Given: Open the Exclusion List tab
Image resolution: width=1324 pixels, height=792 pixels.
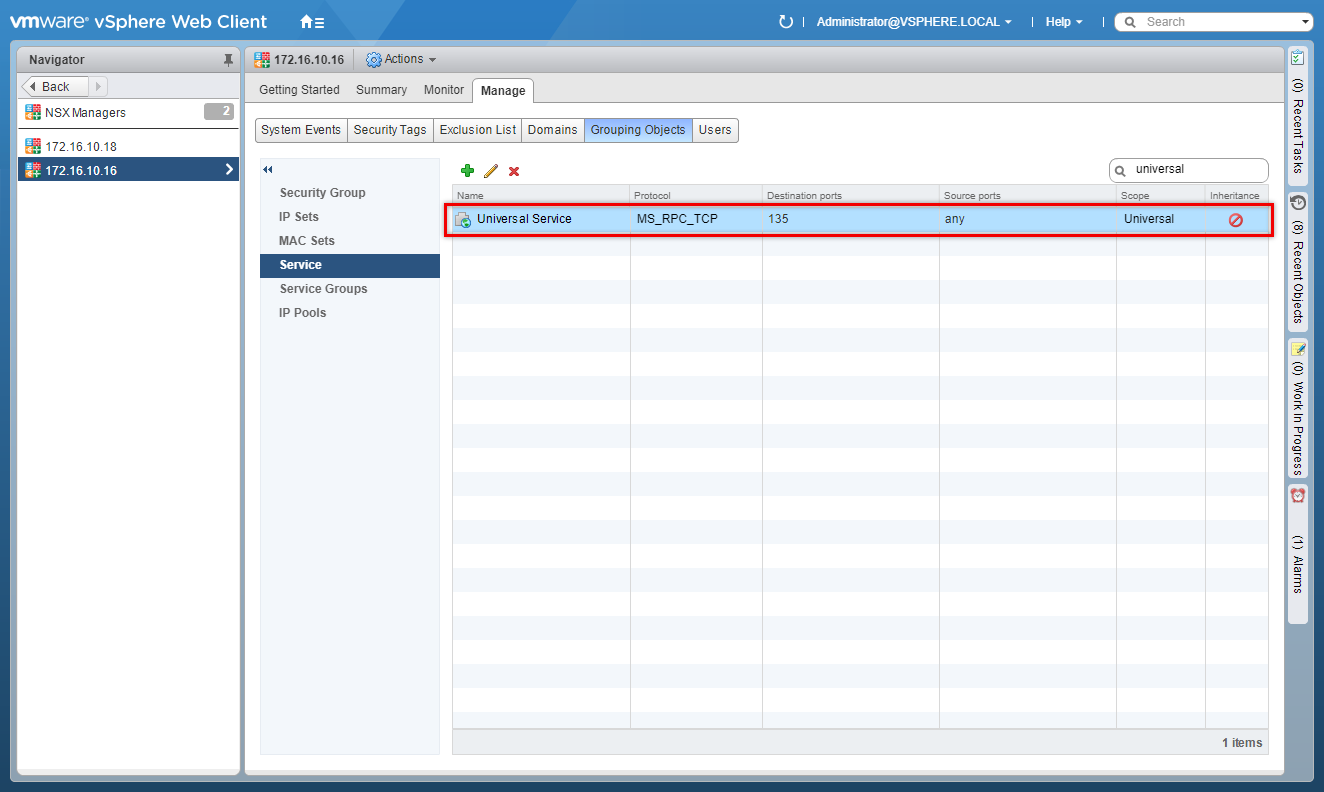Looking at the screenshot, I should tap(478, 130).
